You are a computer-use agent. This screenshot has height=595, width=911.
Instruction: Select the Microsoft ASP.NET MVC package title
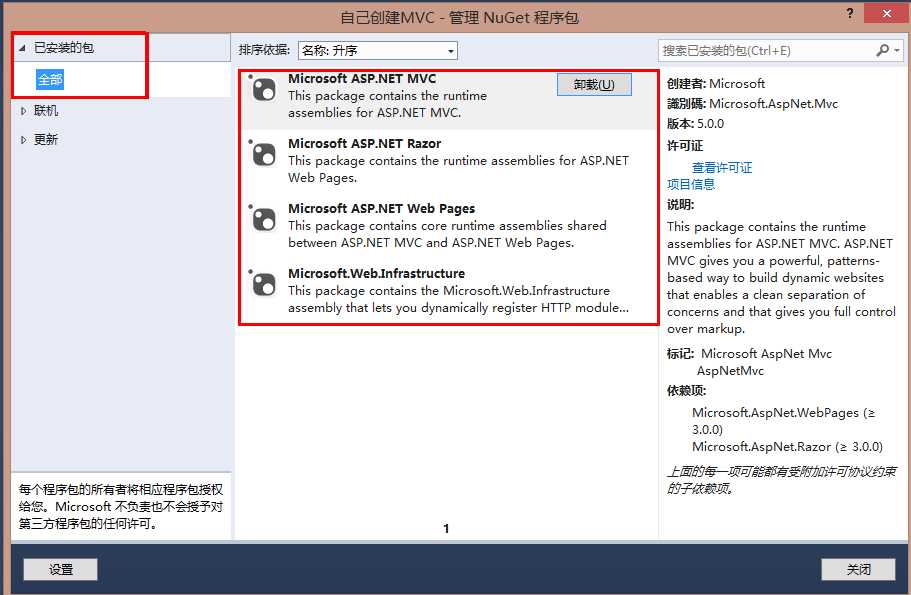[x=362, y=78]
